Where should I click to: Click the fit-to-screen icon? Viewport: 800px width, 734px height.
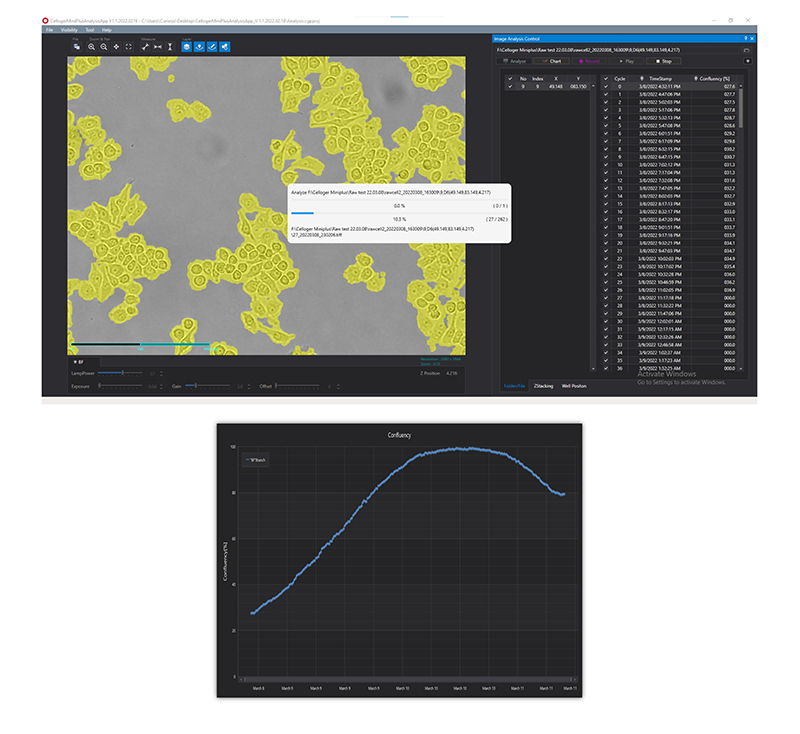pyautogui.click(x=129, y=47)
